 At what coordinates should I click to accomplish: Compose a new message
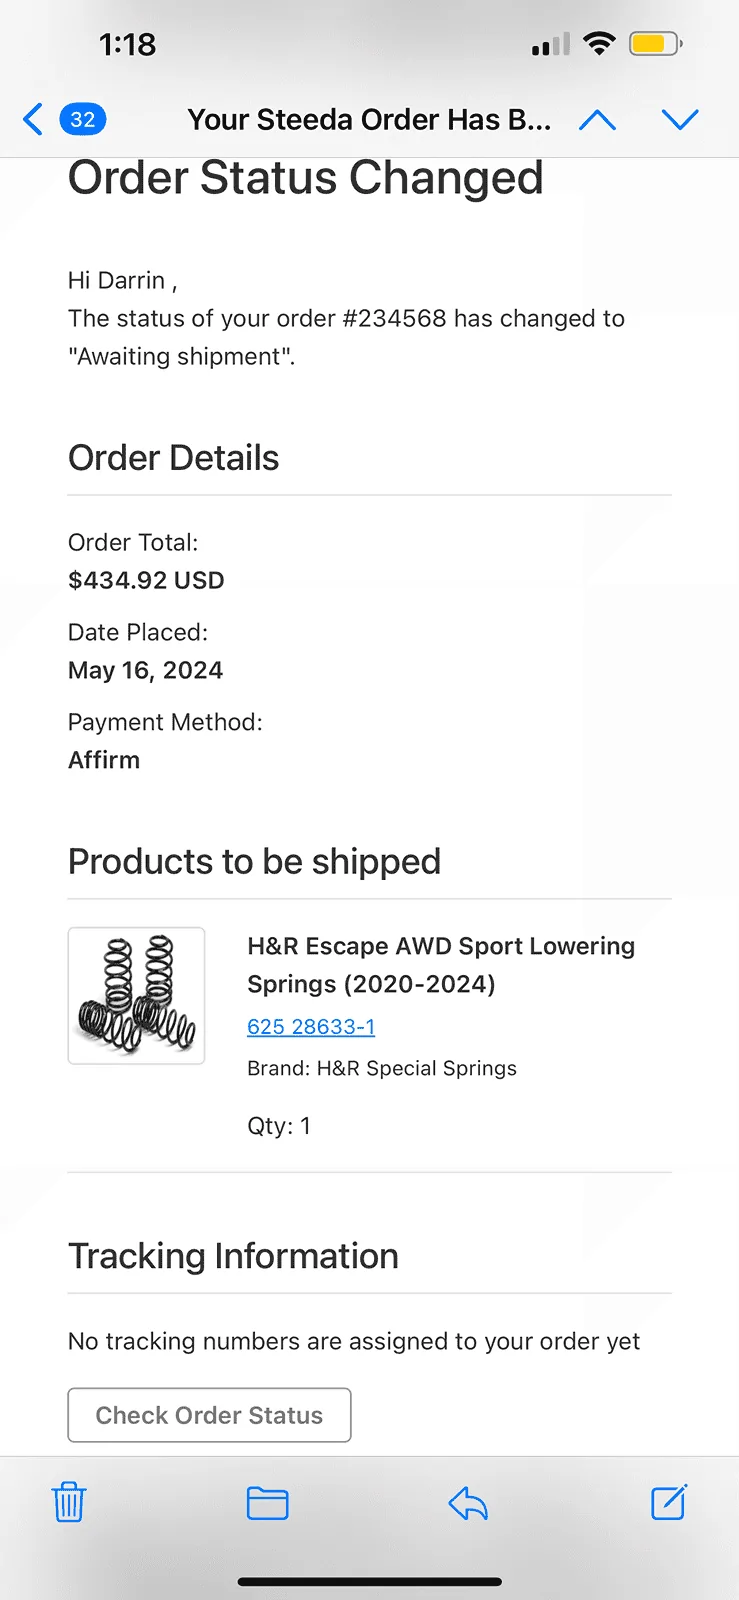click(669, 1502)
